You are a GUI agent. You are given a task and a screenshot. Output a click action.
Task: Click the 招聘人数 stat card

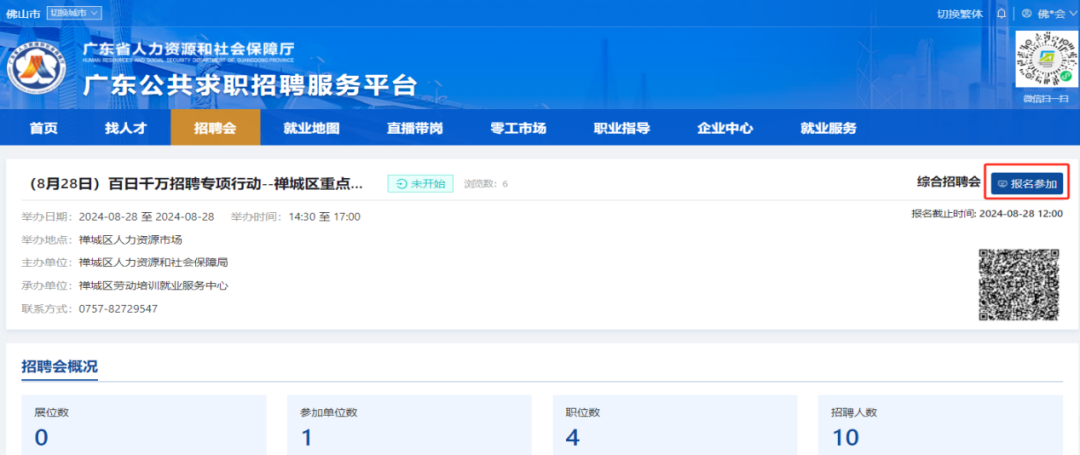(940, 425)
